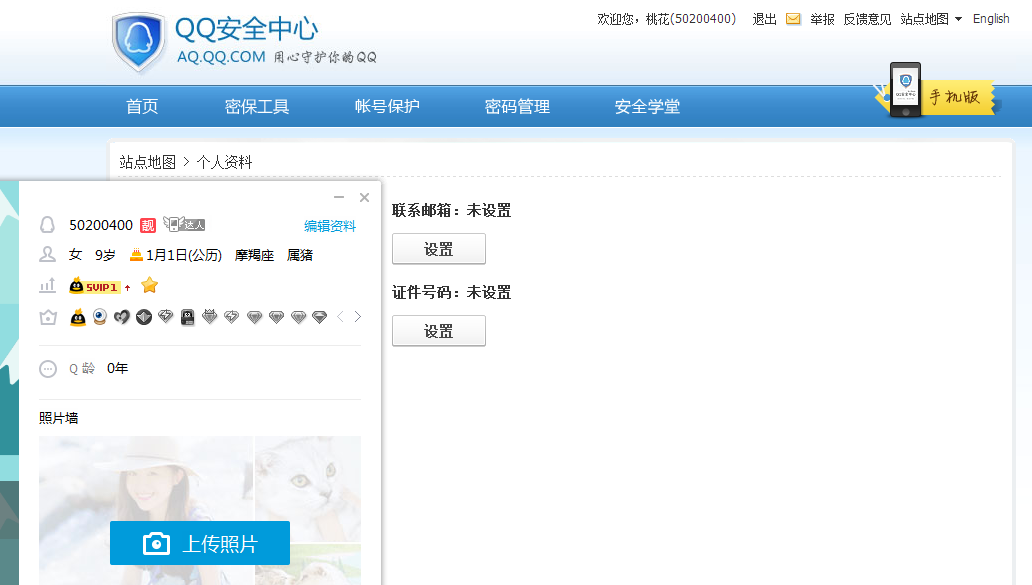Expand the 站点地图 dropdown arrow in header
The image size is (1032, 585).
pyautogui.click(x=958, y=19)
